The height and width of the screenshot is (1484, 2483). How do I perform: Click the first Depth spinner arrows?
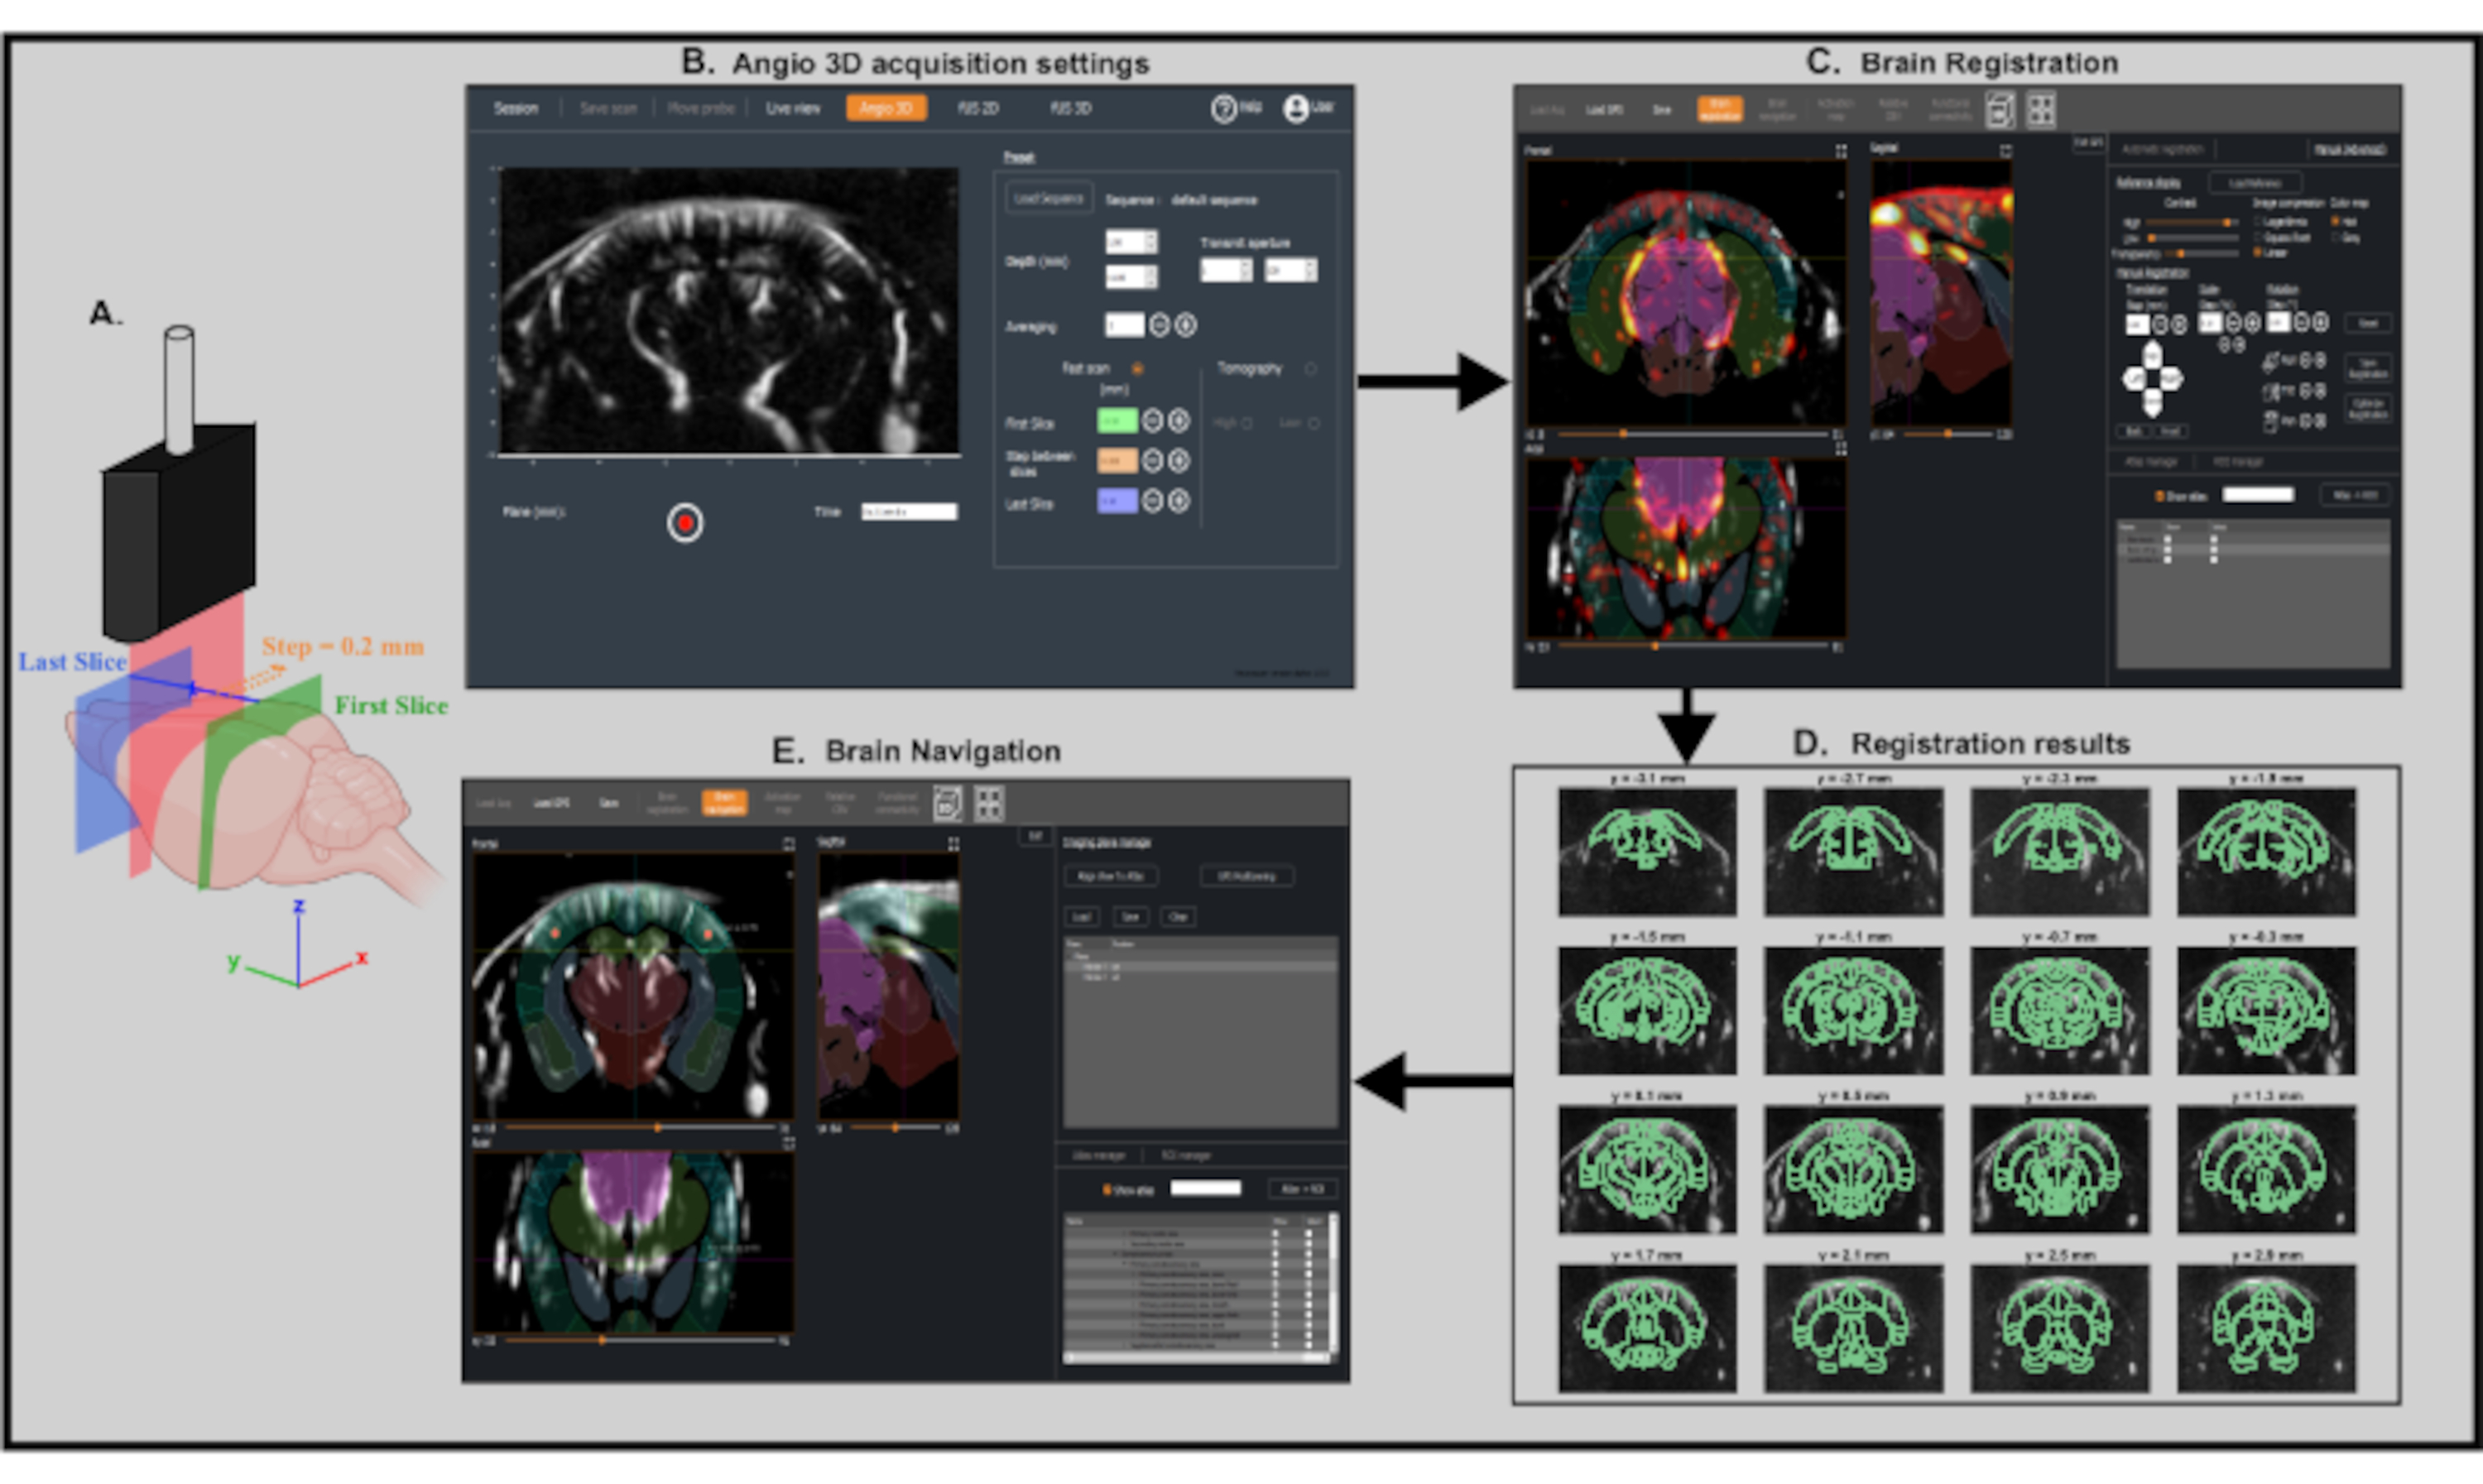coord(1150,241)
